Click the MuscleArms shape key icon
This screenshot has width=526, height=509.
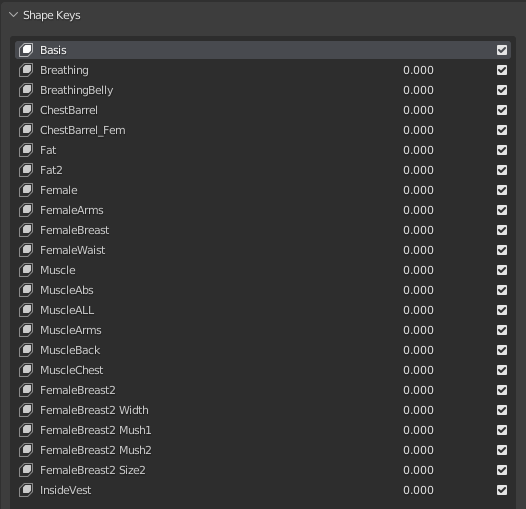tap(26, 330)
